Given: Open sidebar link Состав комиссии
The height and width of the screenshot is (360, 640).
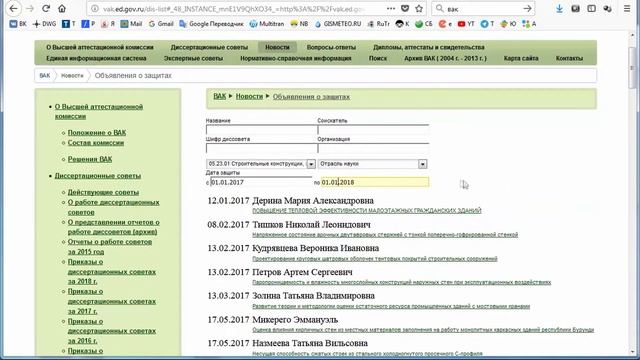Looking at the screenshot, I should point(96,143).
